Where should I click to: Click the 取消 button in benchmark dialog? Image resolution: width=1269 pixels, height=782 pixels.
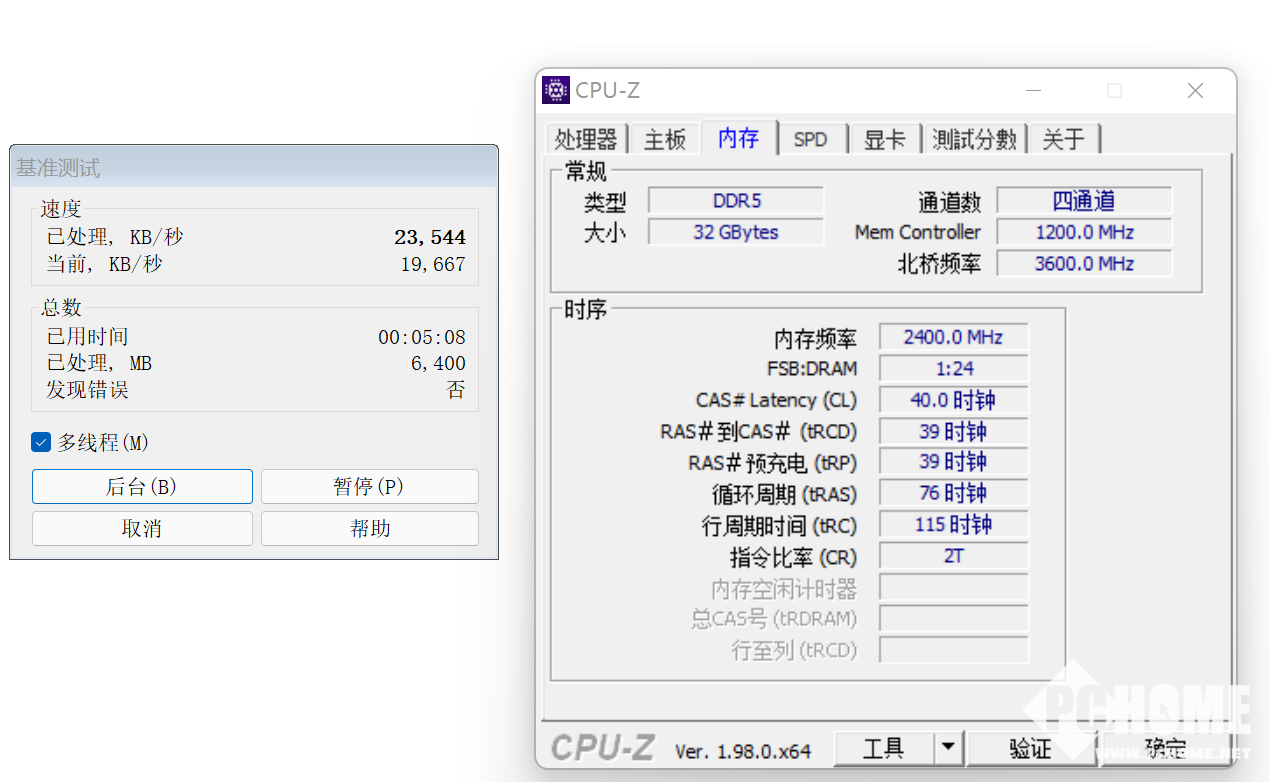tap(142, 529)
